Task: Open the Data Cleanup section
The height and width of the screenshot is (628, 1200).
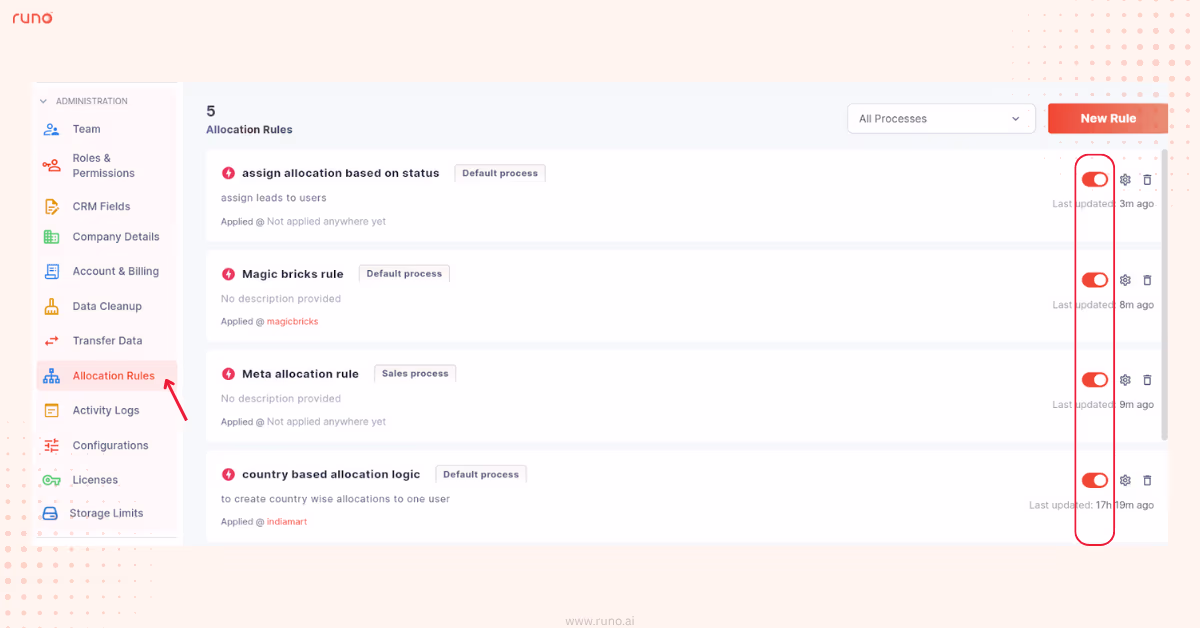Action: coord(52,305)
